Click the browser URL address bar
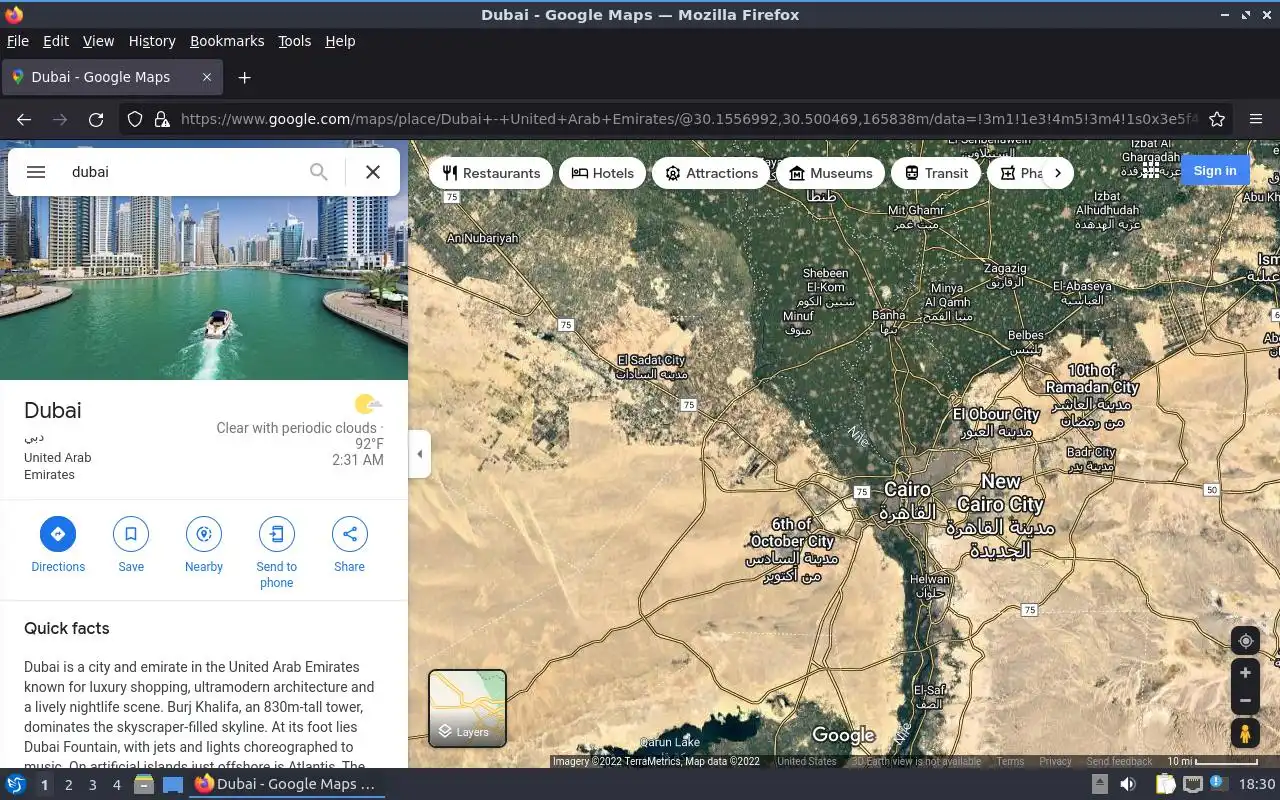 point(688,119)
